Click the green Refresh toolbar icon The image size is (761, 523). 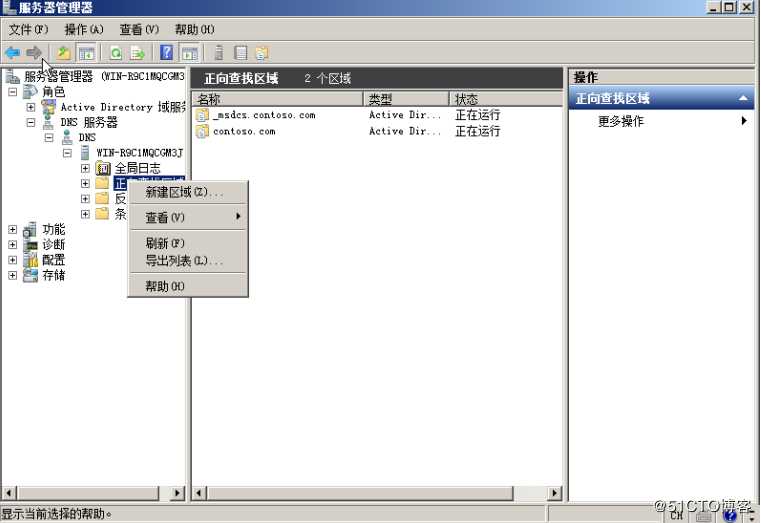tap(116, 52)
